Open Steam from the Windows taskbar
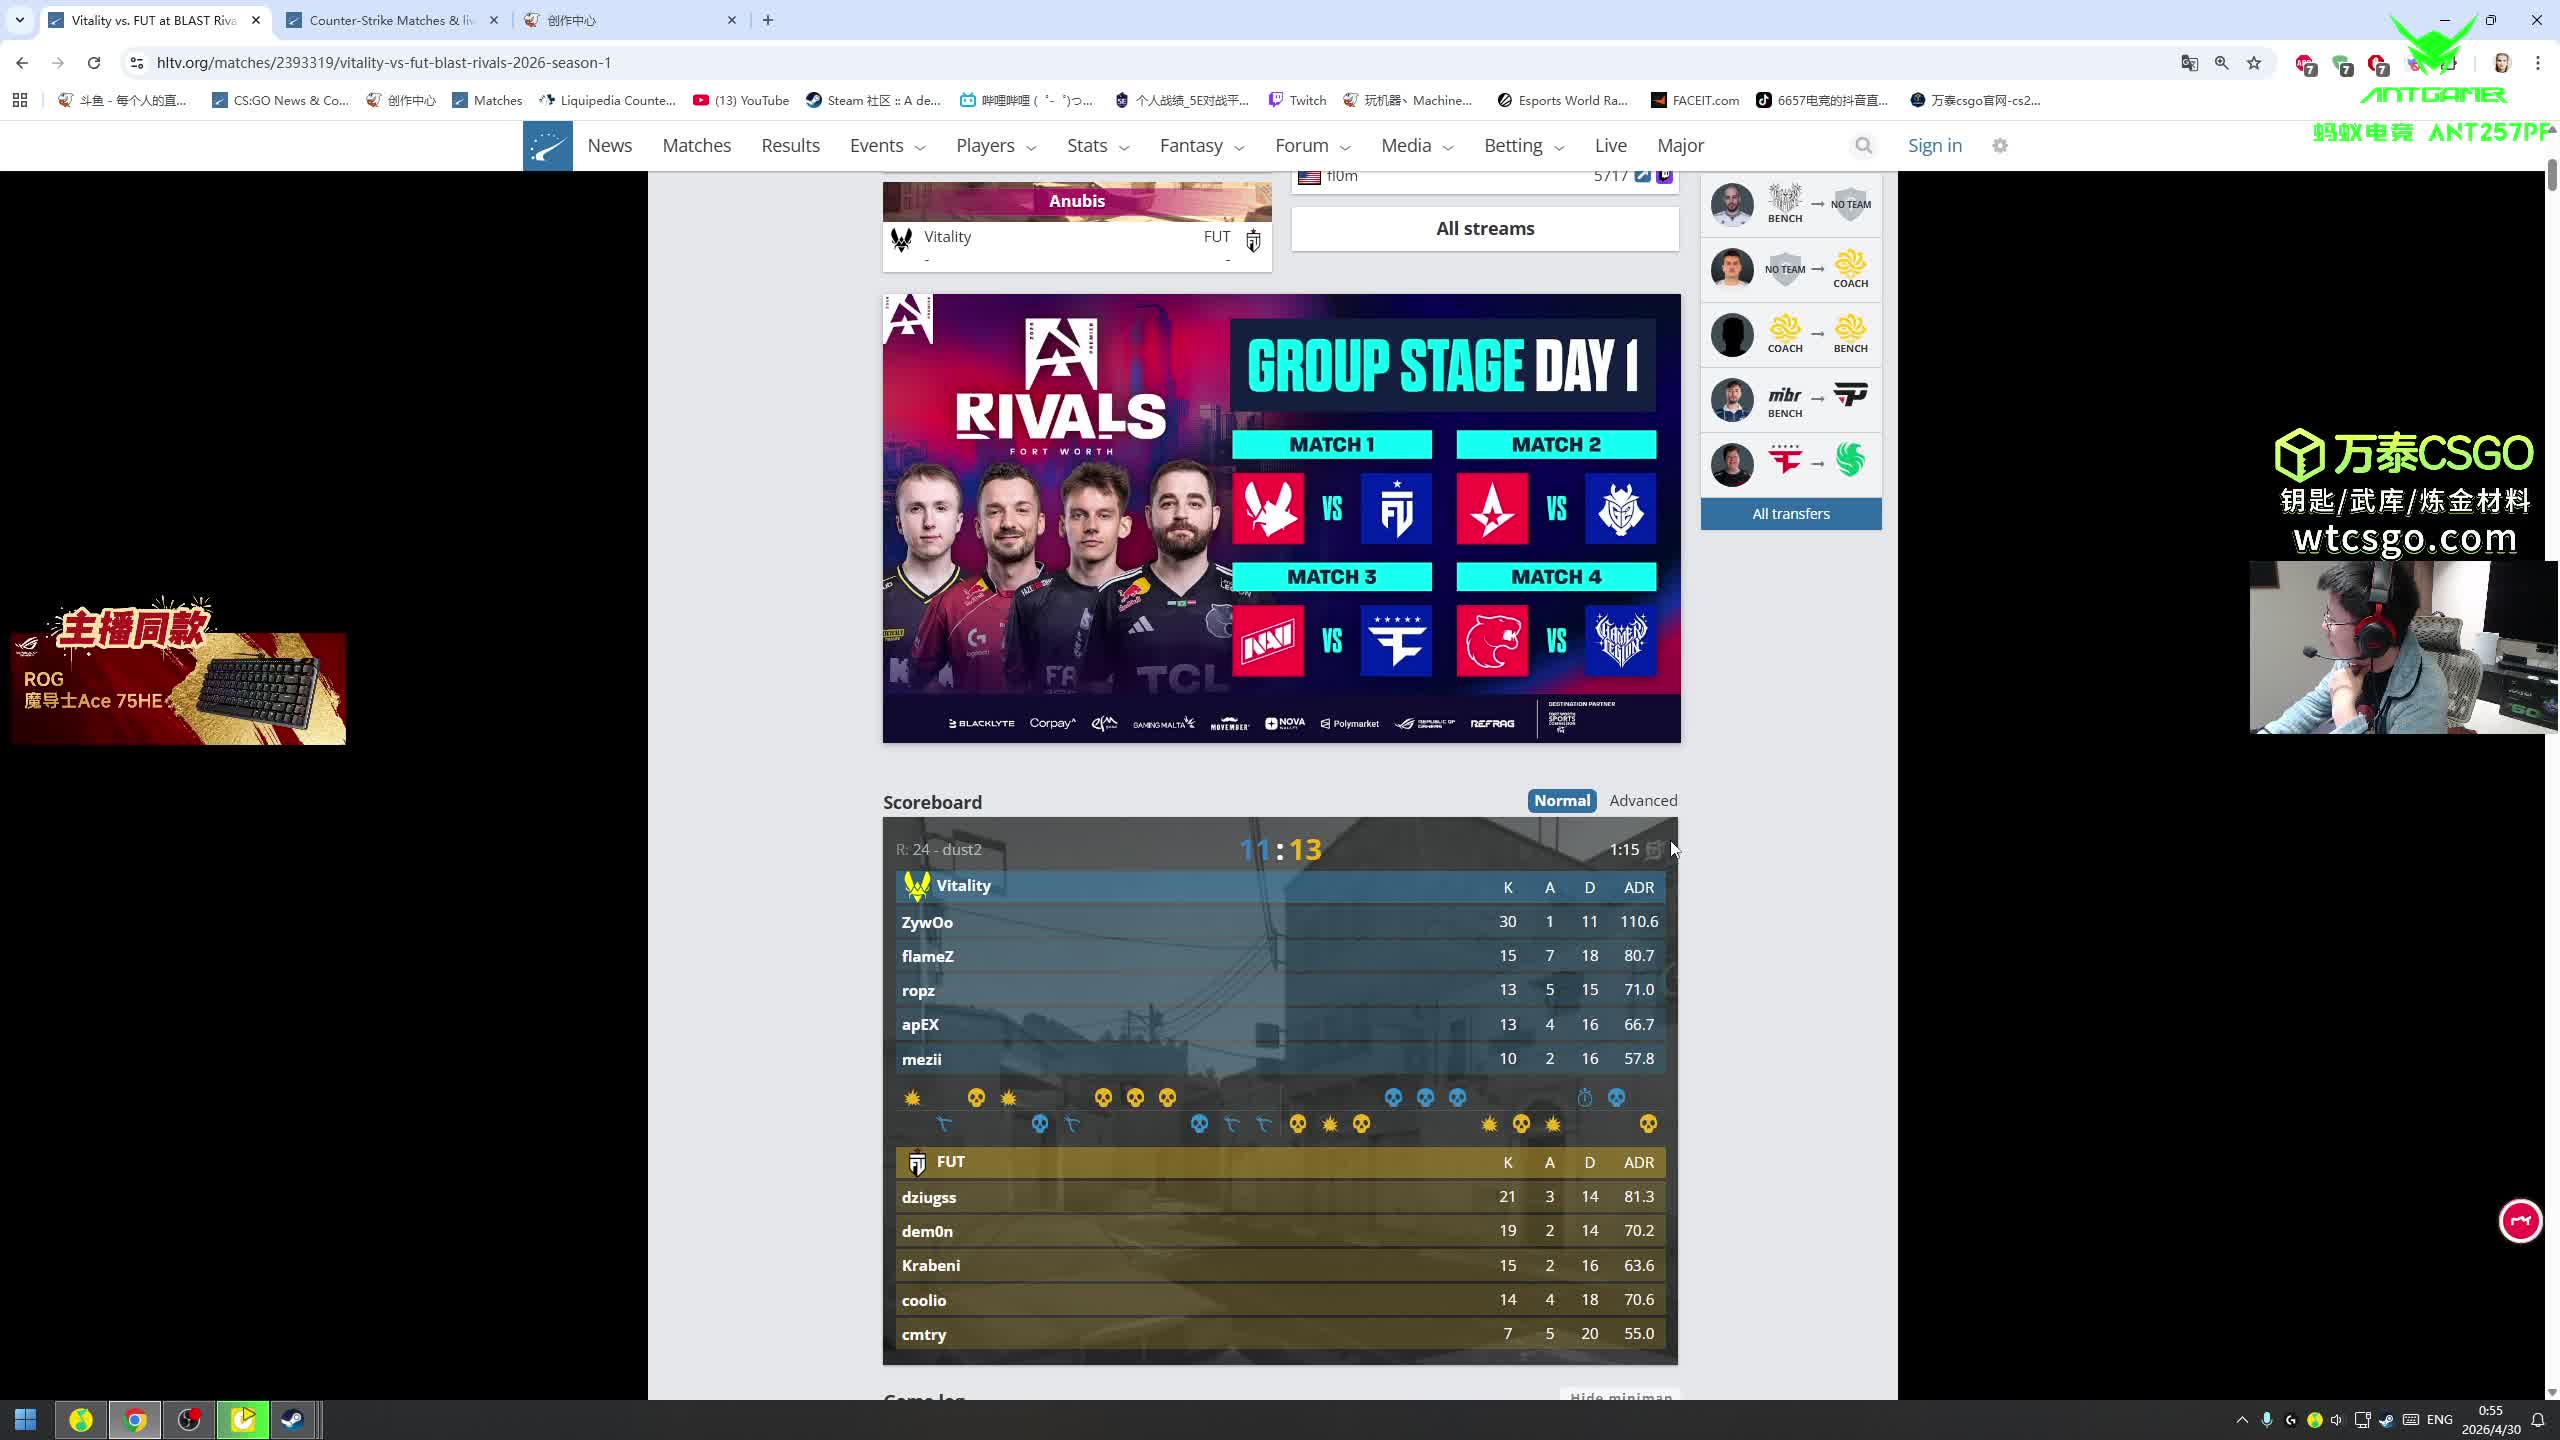The image size is (2560, 1440). (x=292, y=1420)
